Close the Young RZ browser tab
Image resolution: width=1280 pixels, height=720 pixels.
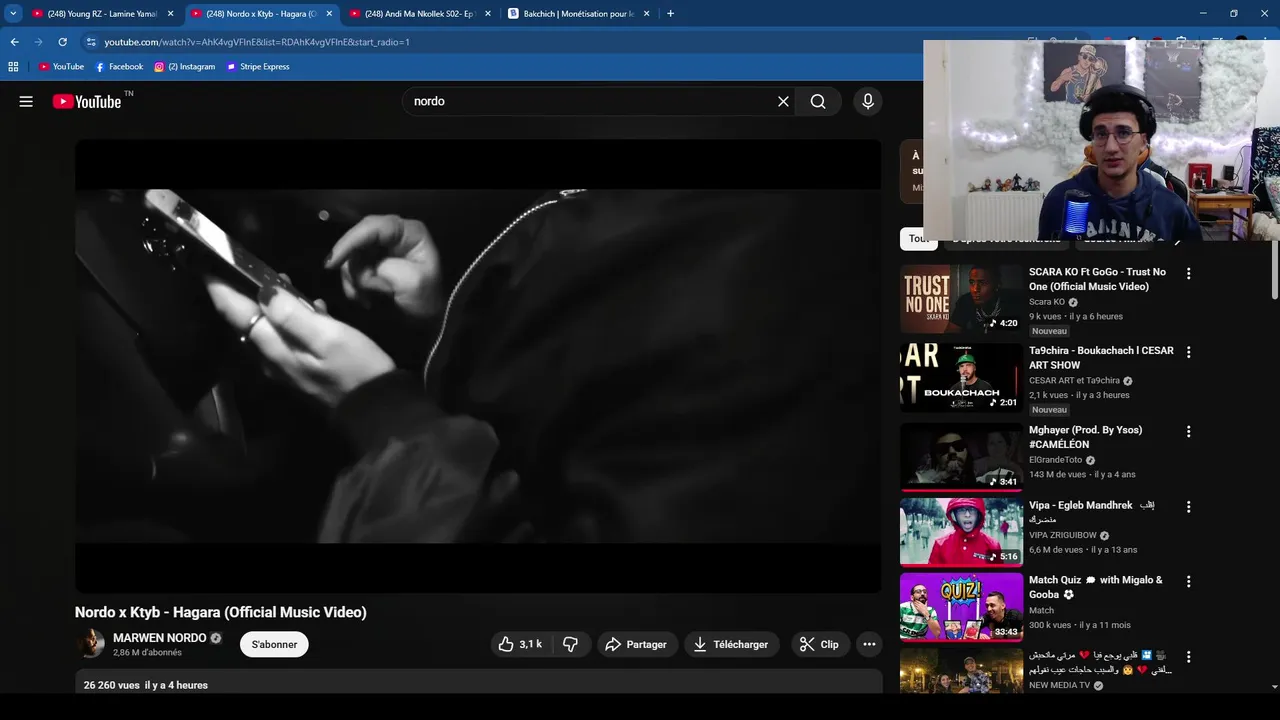pyautogui.click(x=170, y=14)
